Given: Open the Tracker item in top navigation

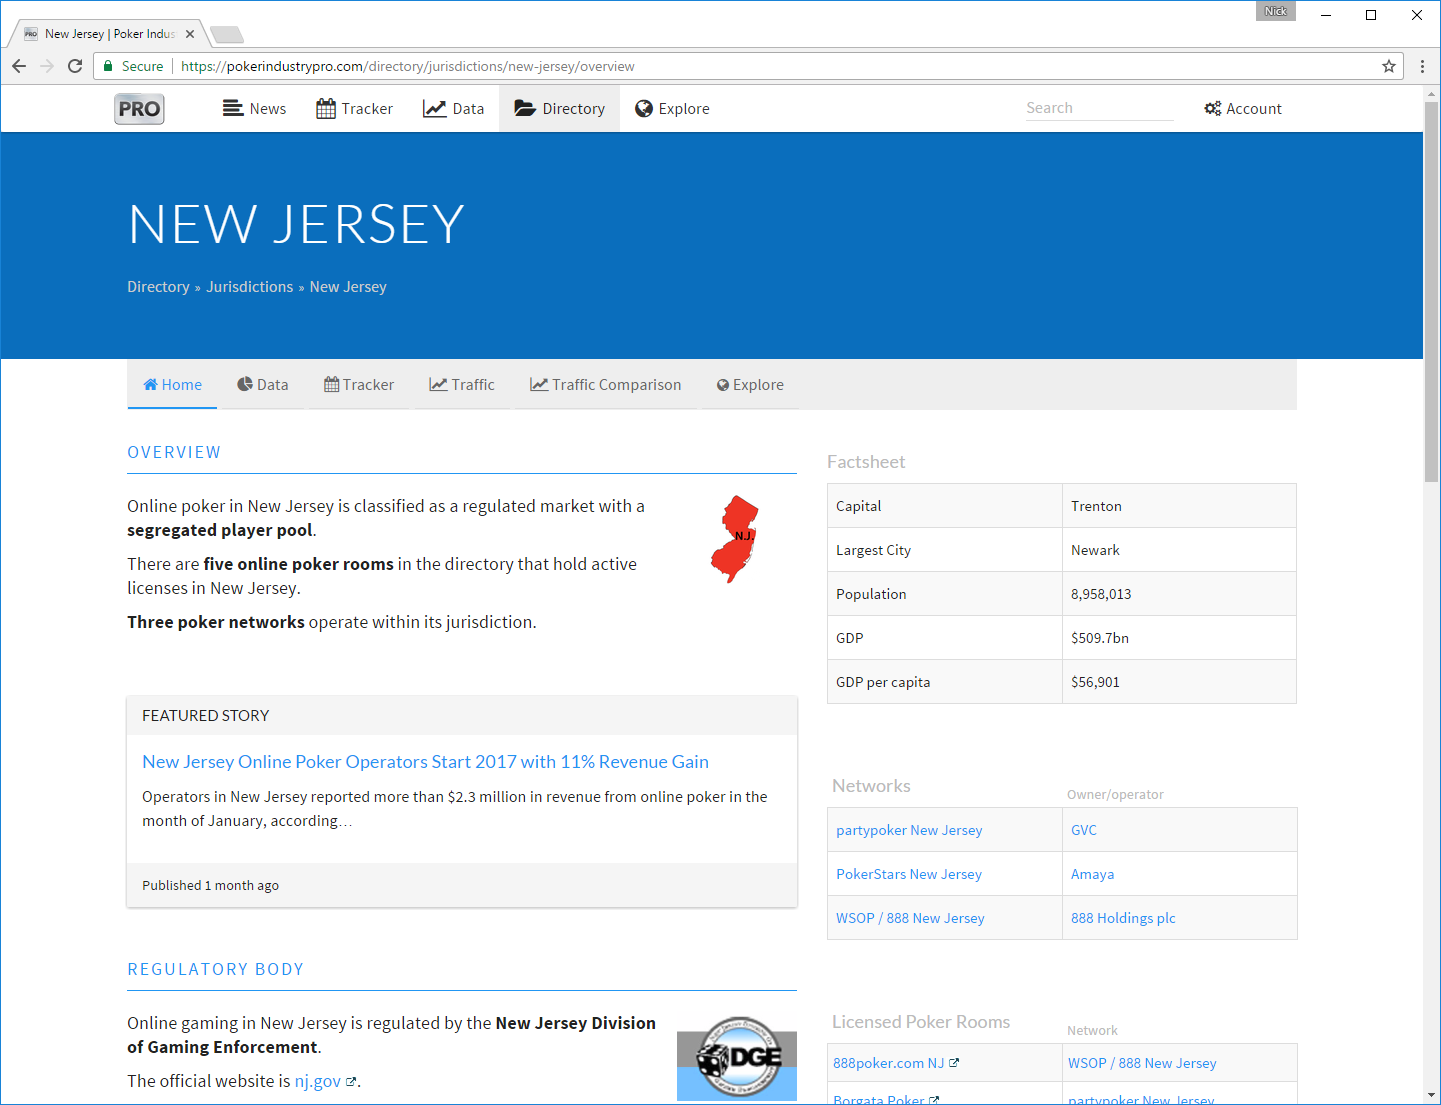Looking at the screenshot, I should (x=354, y=109).
